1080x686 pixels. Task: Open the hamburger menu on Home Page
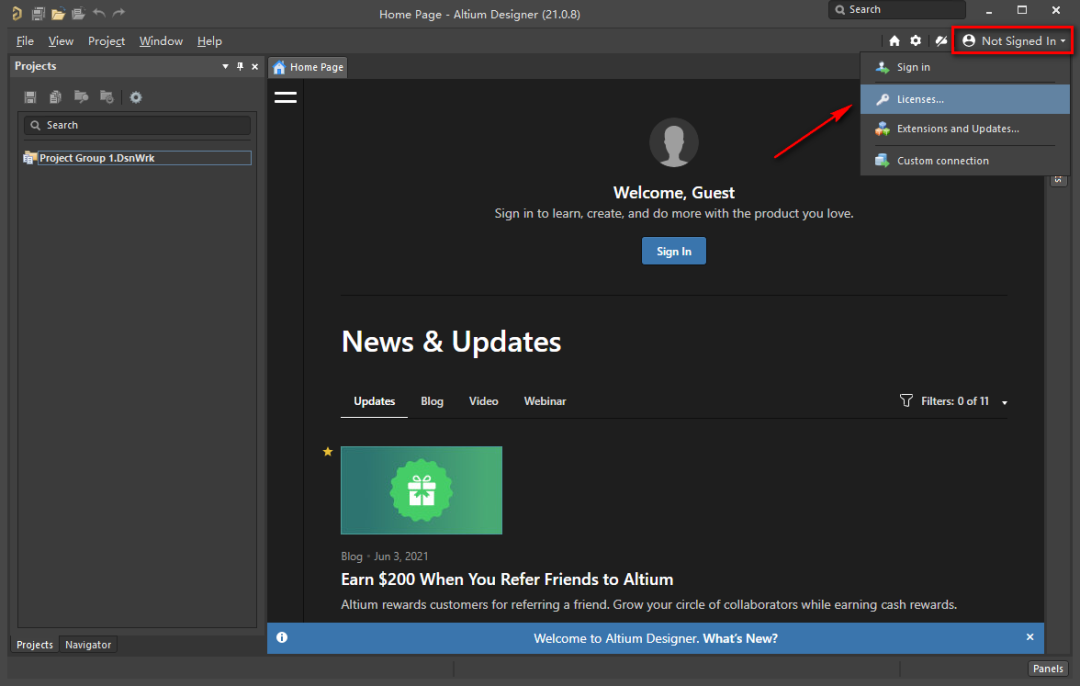click(x=285, y=97)
